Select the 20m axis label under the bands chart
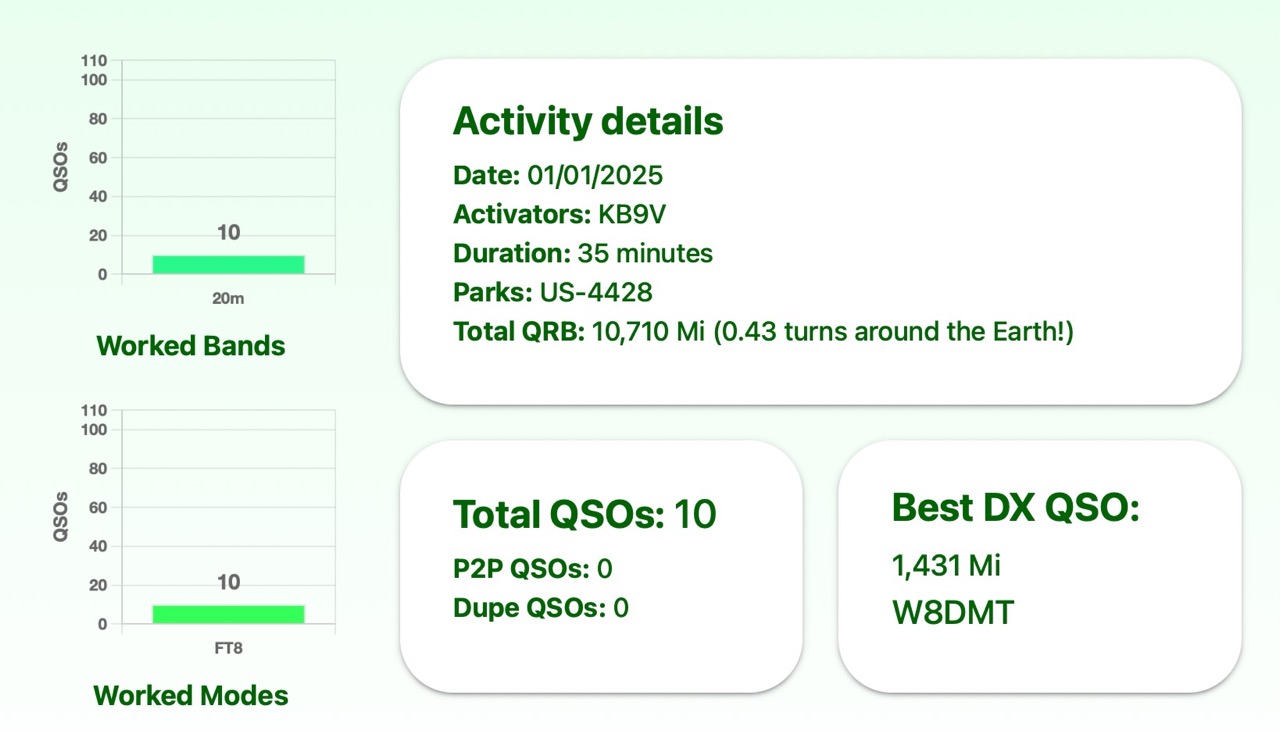The height and width of the screenshot is (731, 1280). pos(228,298)
